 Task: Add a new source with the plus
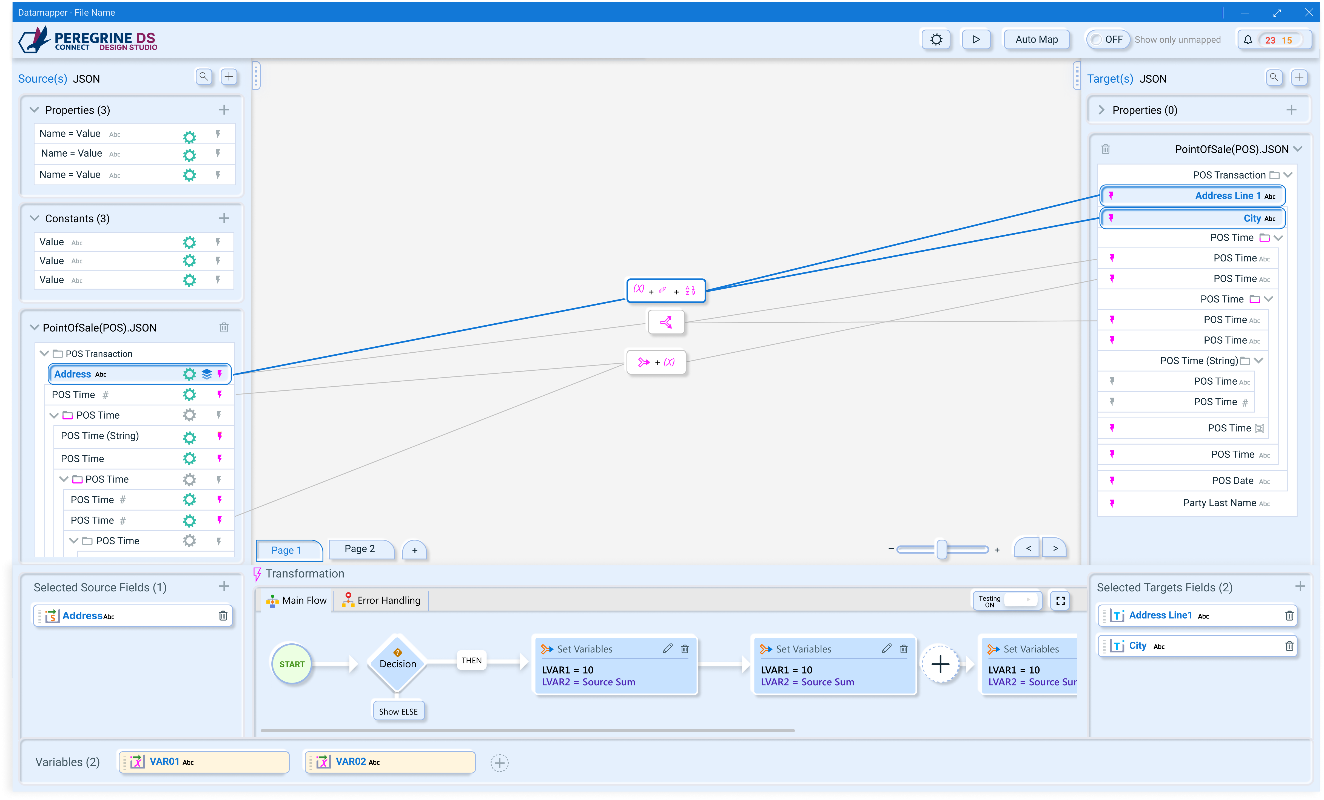229,77
